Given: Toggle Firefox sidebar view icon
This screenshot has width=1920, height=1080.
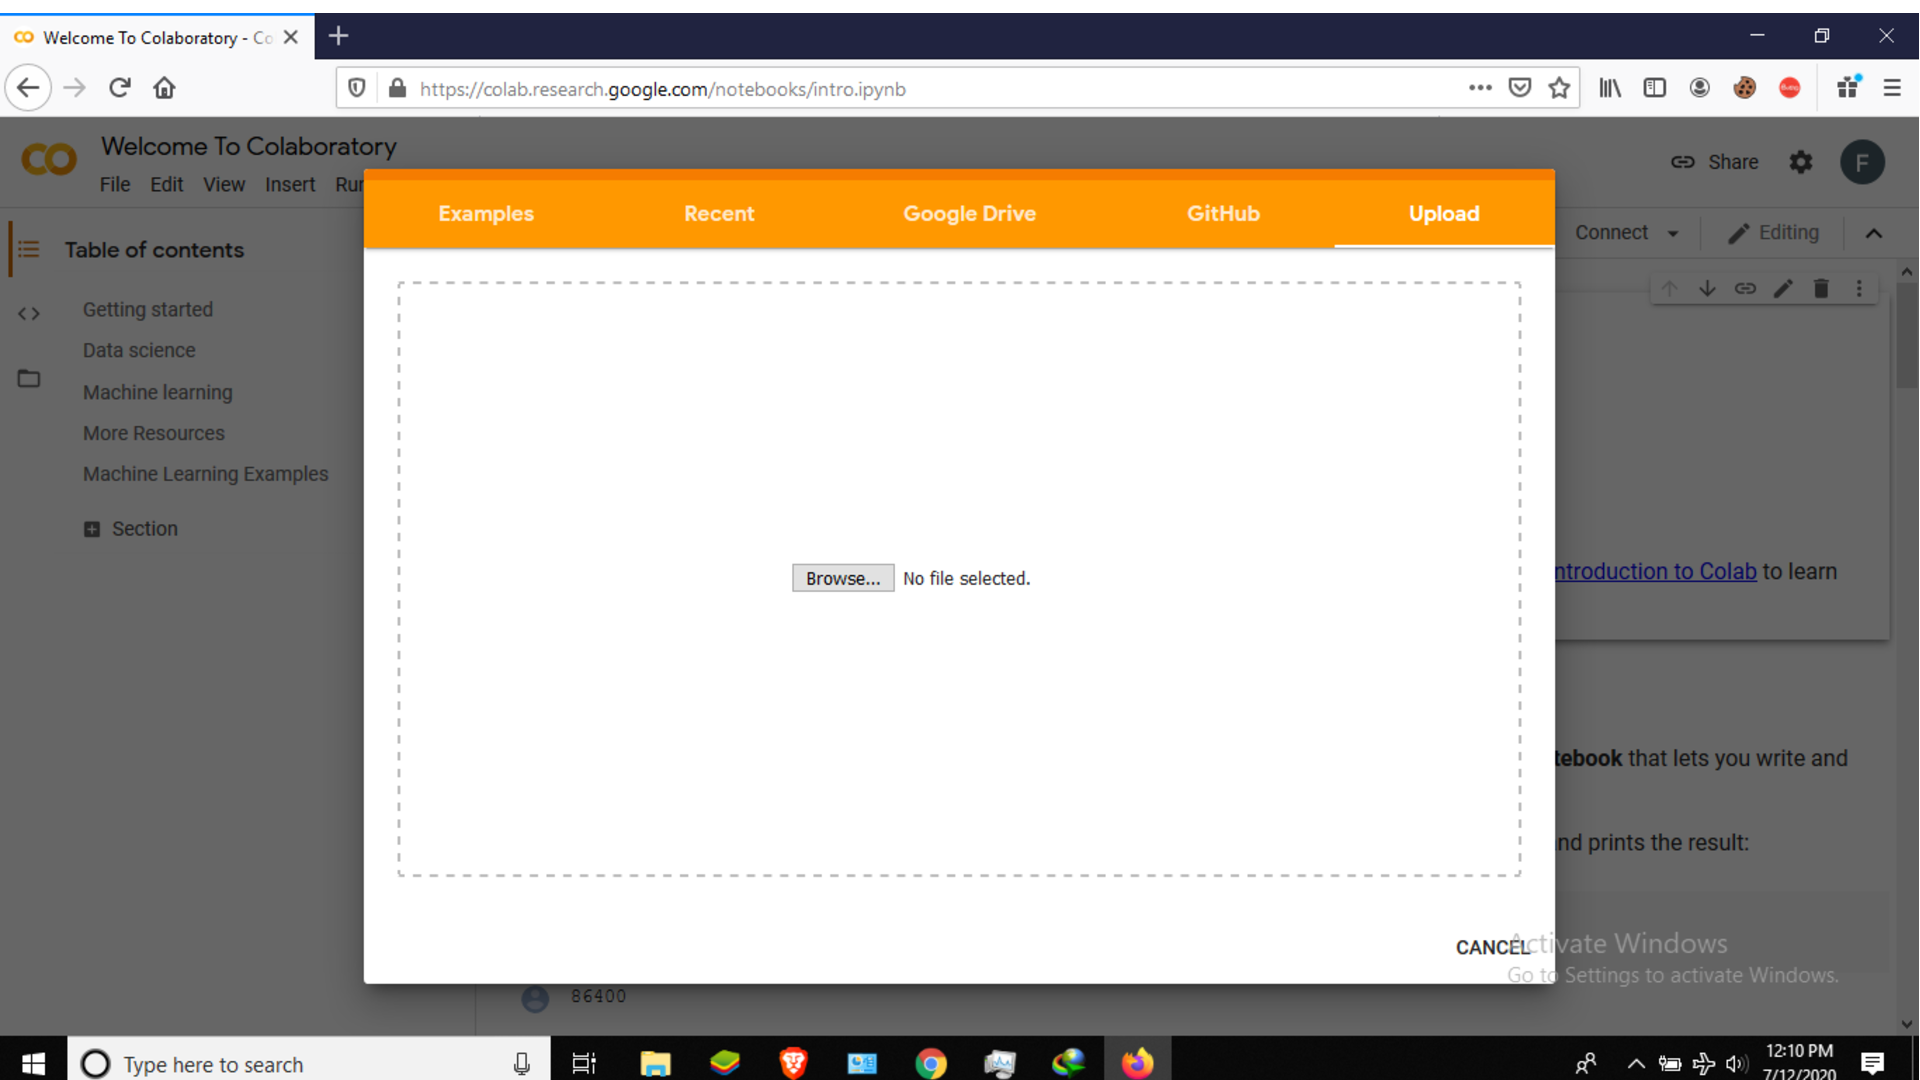Looking at the screenshot, I should [x=1655, y=88].
